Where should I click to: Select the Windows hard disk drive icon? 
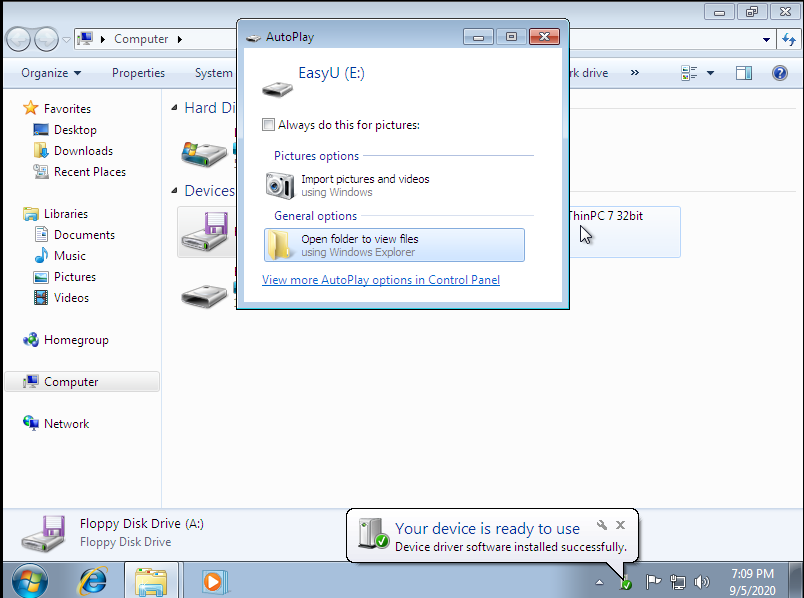pos(204,153)
